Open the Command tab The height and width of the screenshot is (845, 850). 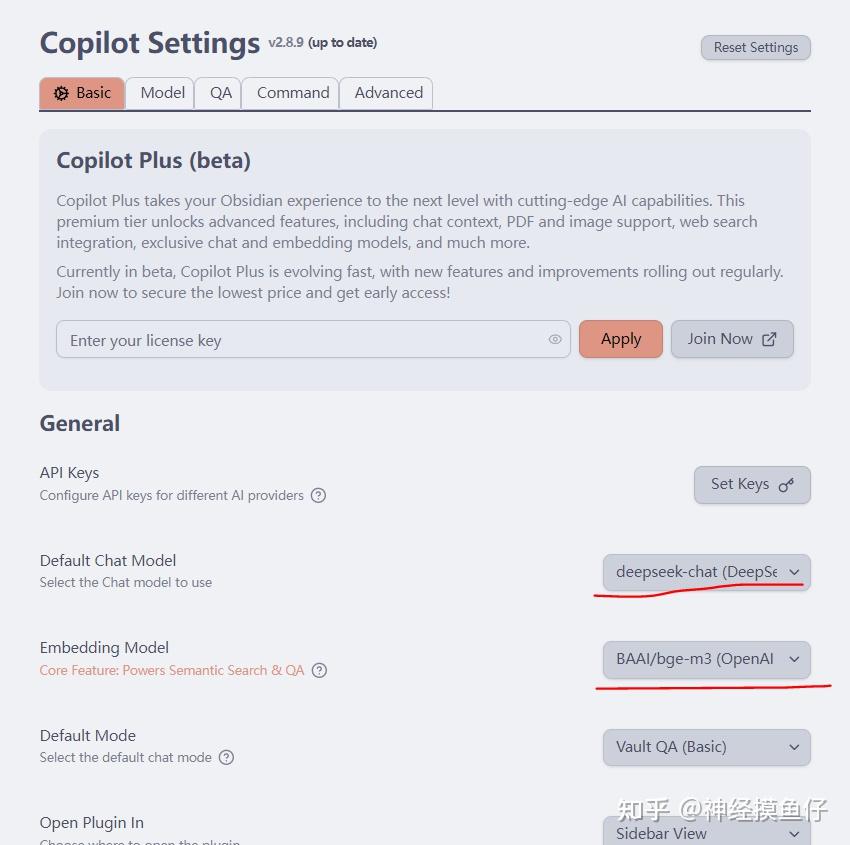pyautogui.click(x=290, y=92)
